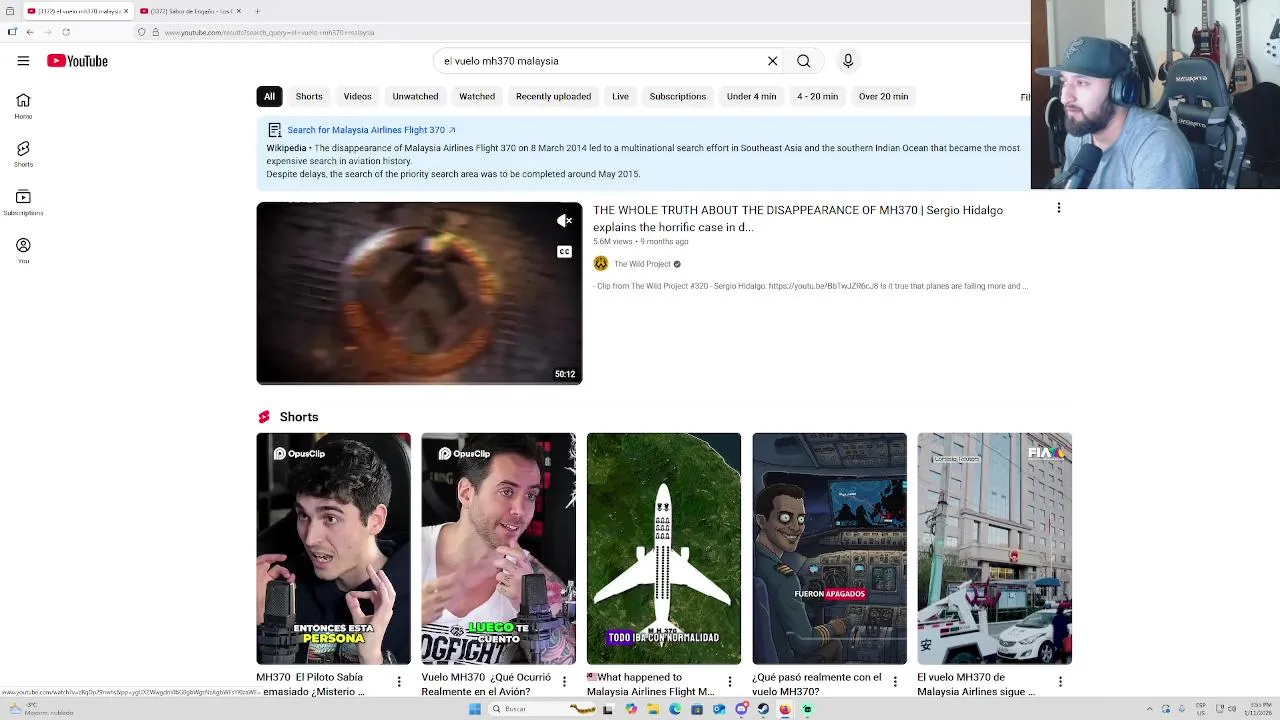Open Subscriptions in the left sidebar
The width and height of the screenshot is (1280, 720).
(x=23, y=203)
